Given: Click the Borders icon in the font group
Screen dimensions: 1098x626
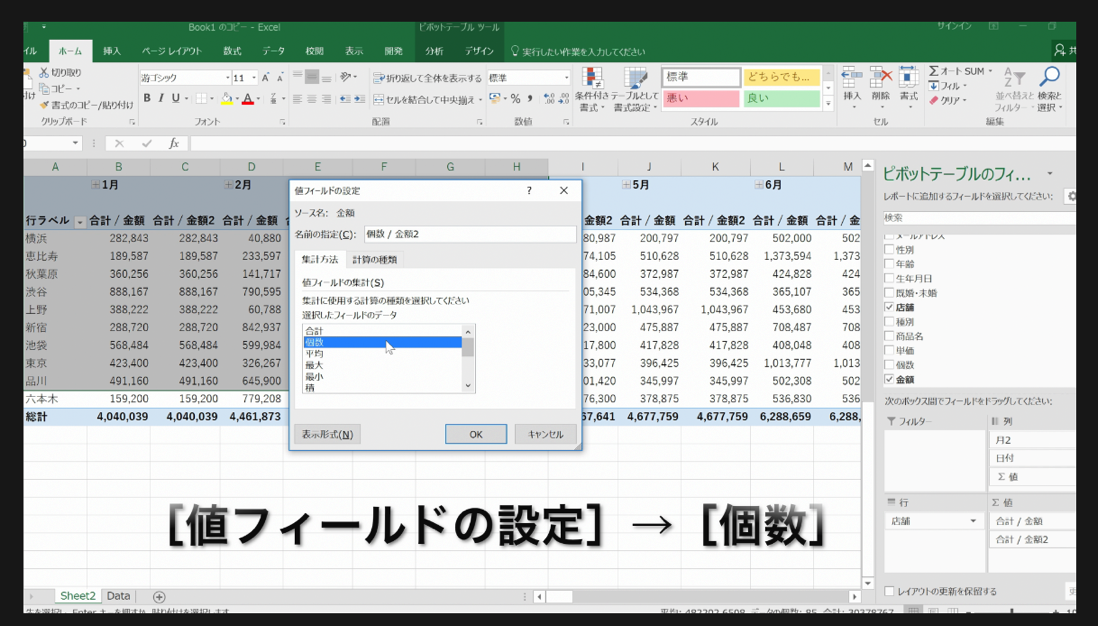Looking at the screenshot, I should point(201,99).
